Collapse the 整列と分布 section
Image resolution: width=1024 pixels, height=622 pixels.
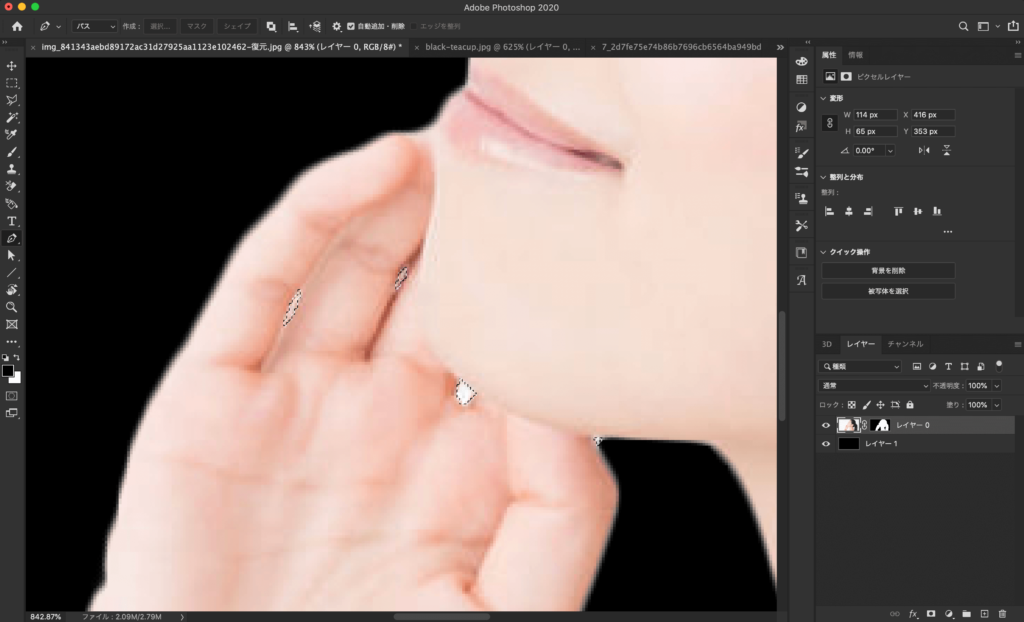point(823,177)
